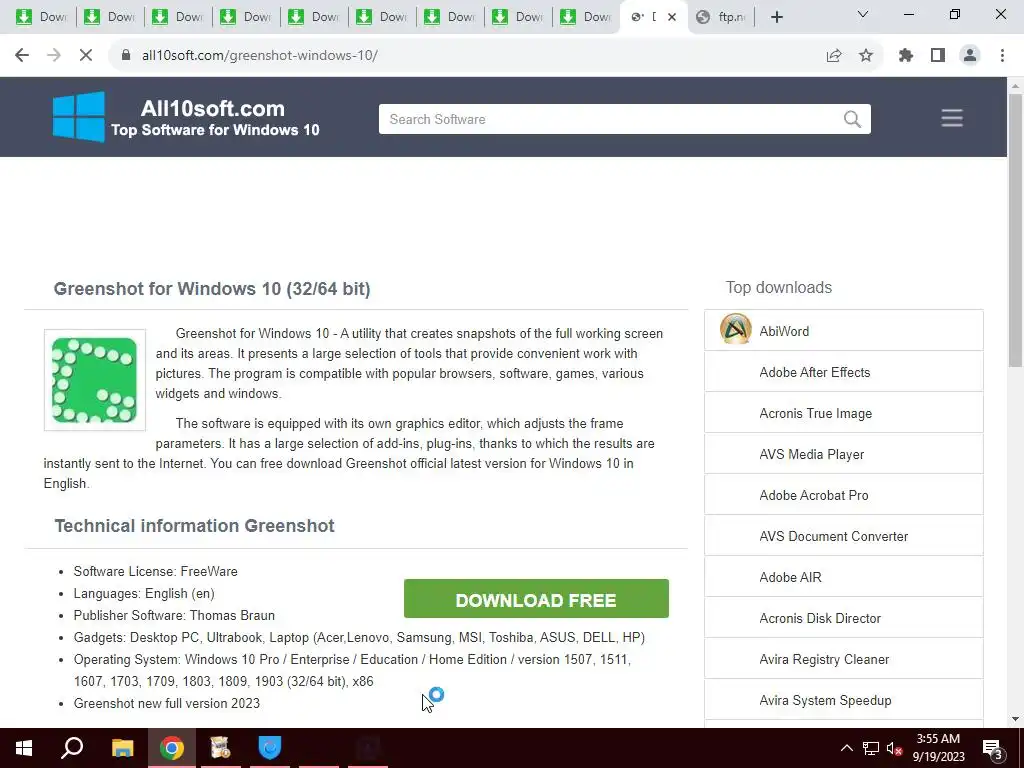Viewport: 1024px width, 768px height.
Task: Open the Extensions puzzle menu
Action: click(906, 56)
